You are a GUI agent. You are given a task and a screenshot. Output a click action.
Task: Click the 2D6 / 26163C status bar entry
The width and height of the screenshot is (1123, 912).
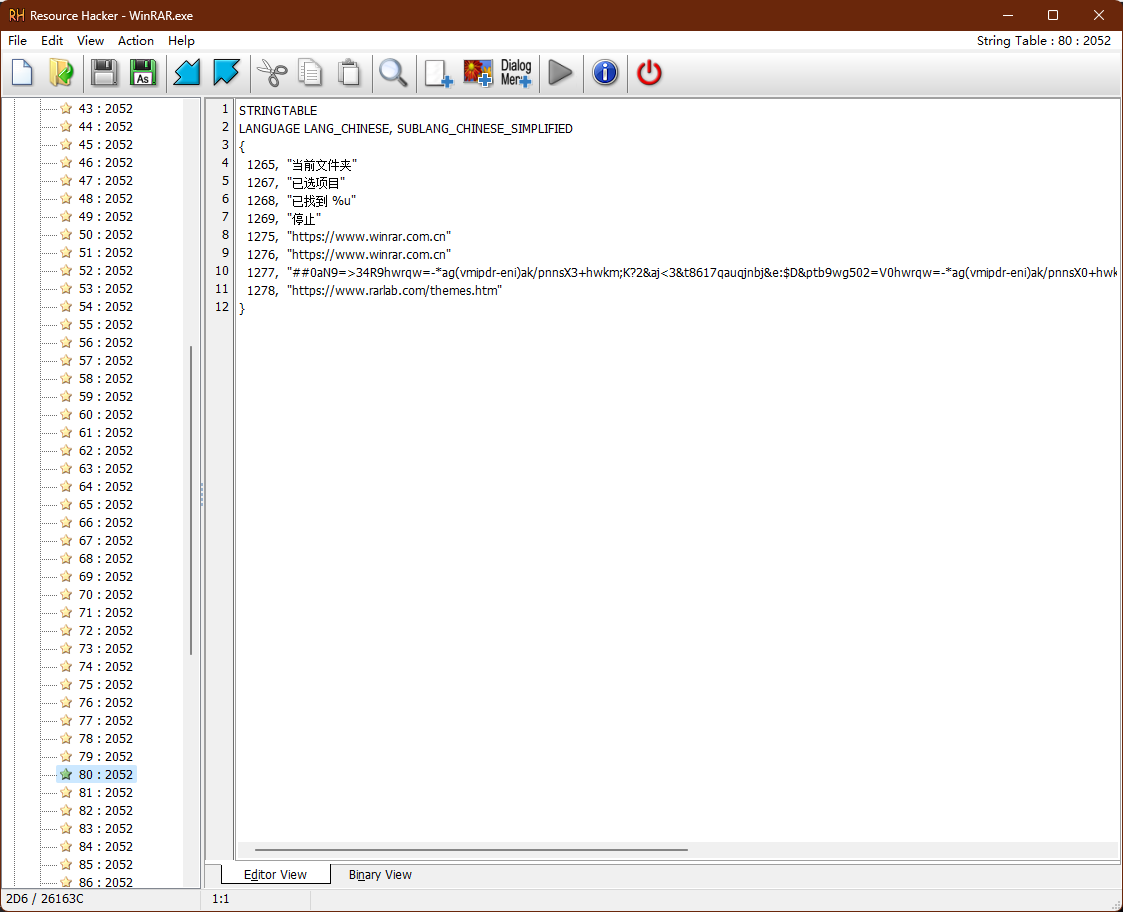click(45, 898)
